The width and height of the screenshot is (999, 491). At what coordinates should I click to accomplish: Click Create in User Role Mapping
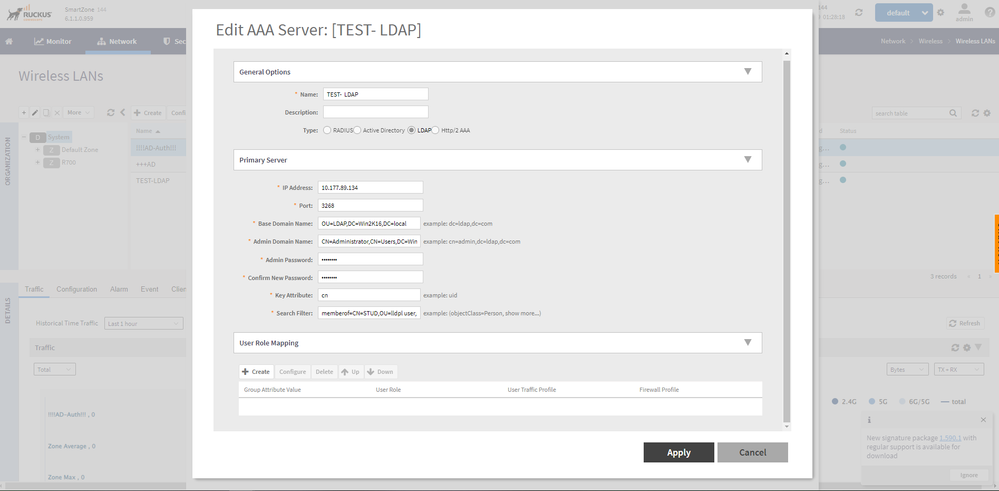click(x=256, y=371)
